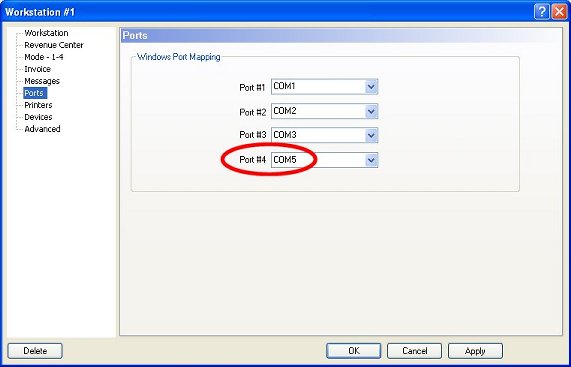Click the title bar help question-mark icon

(x=542, y=12)
